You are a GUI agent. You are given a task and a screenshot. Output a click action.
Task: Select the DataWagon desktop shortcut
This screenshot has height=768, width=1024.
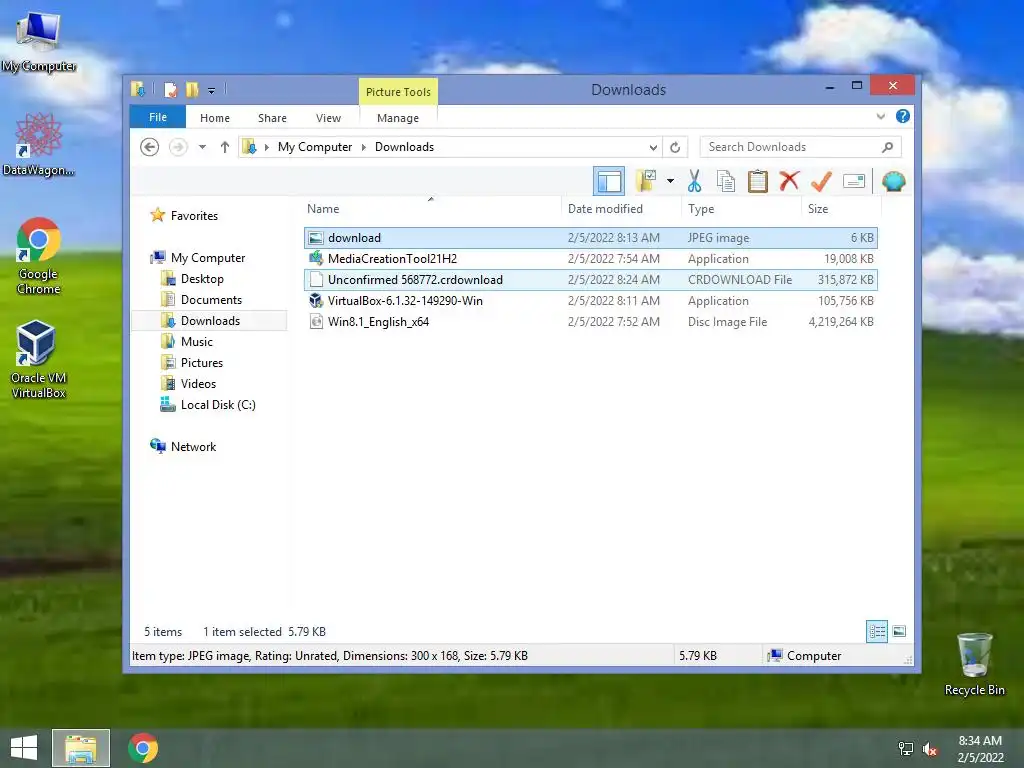tap(39, 145)
